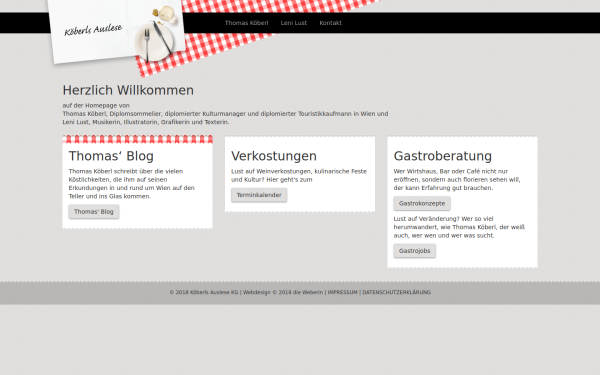Screen dimensions: 600x375
Task: Click the Gastrokonzepte button
Action: [x=422, y=204]
